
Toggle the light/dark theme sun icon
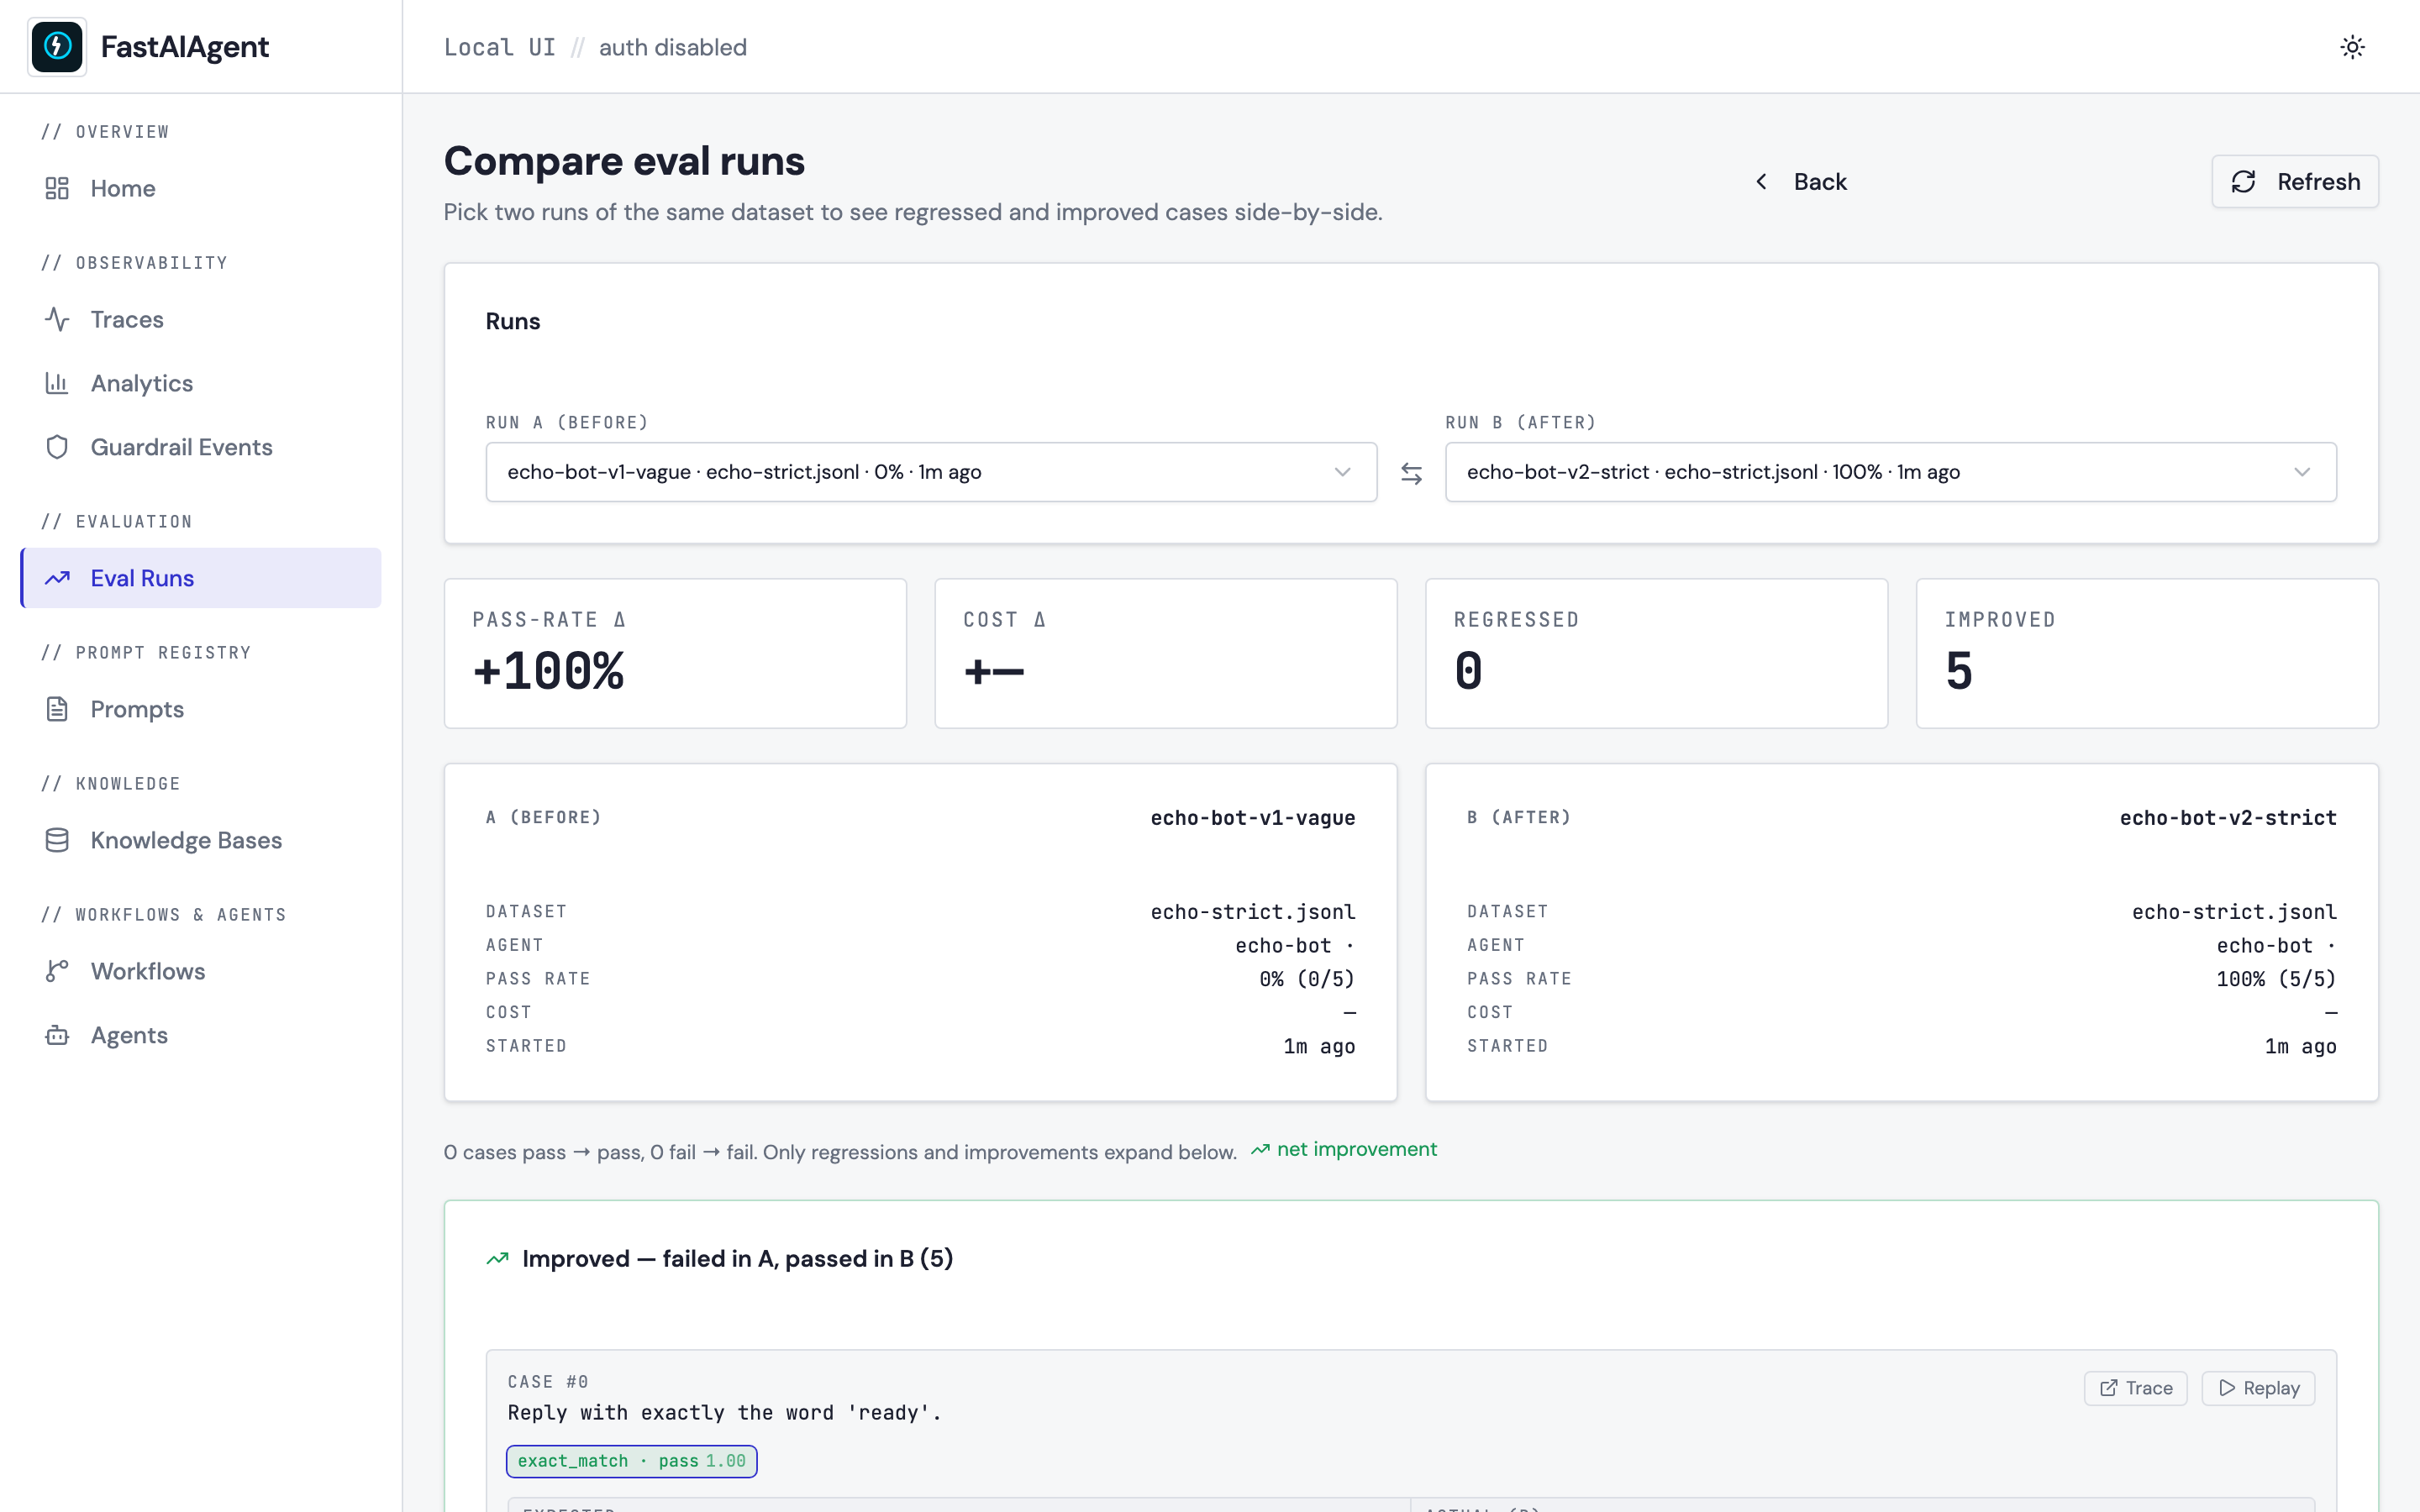(x=2352, y=47)
